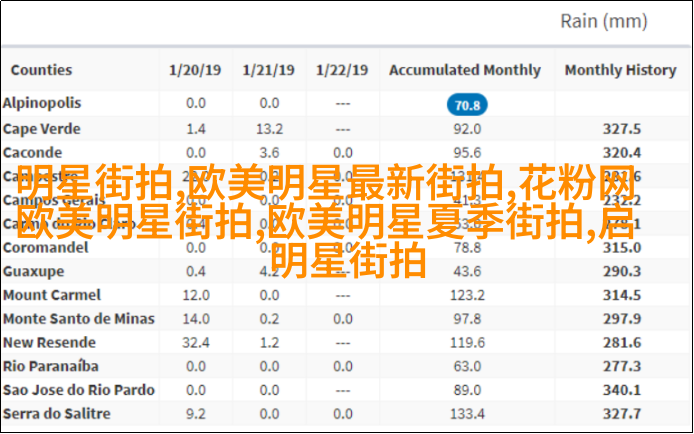Screen dimensions: 694x434
Task: Open the Cape Verde county name
Action: 41,128
